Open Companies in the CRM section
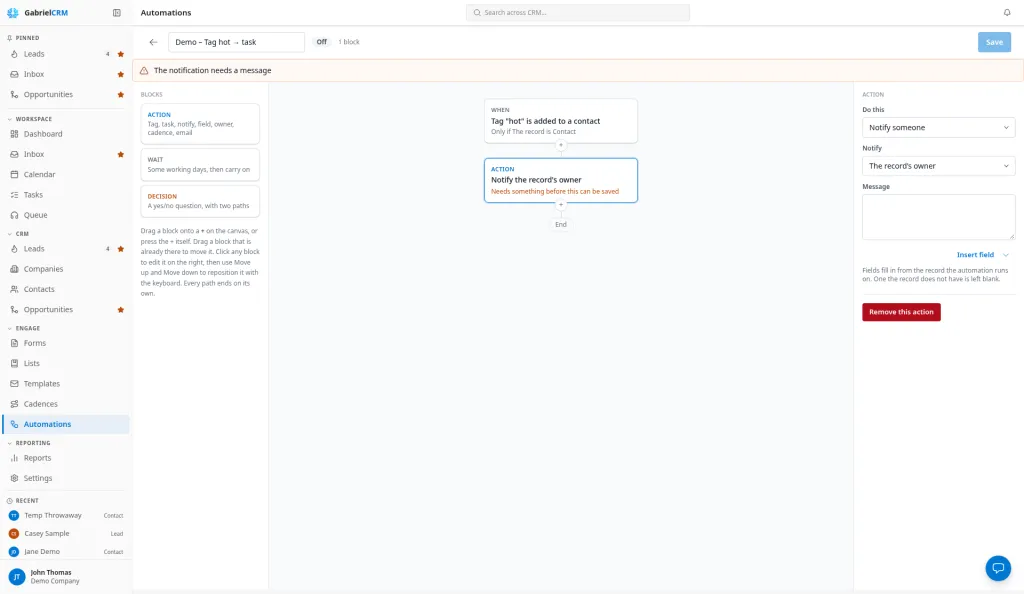The width and height of the screenshot is (1024, 594). (x=65, y=269)
